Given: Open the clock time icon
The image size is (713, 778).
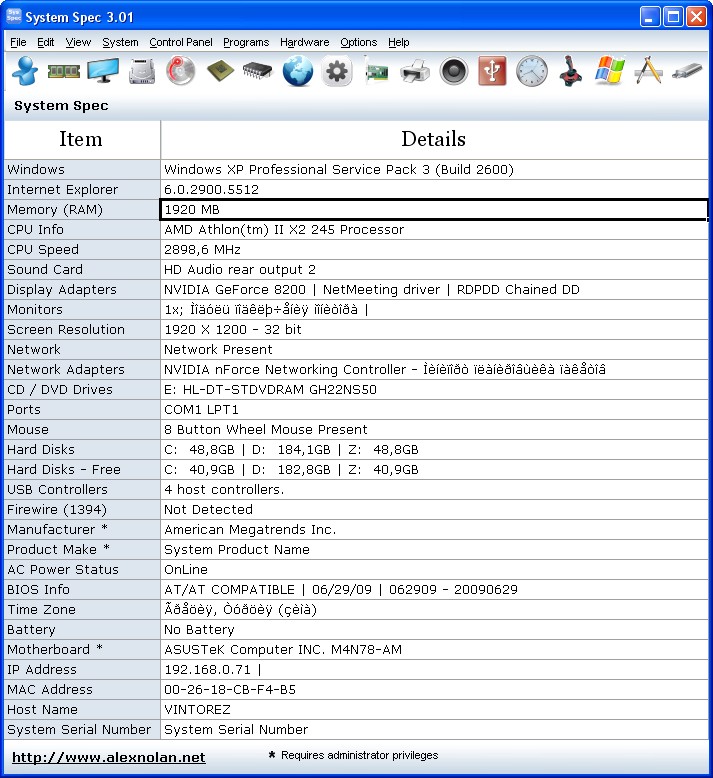Looking at the screenshot, I should point(531,71).
